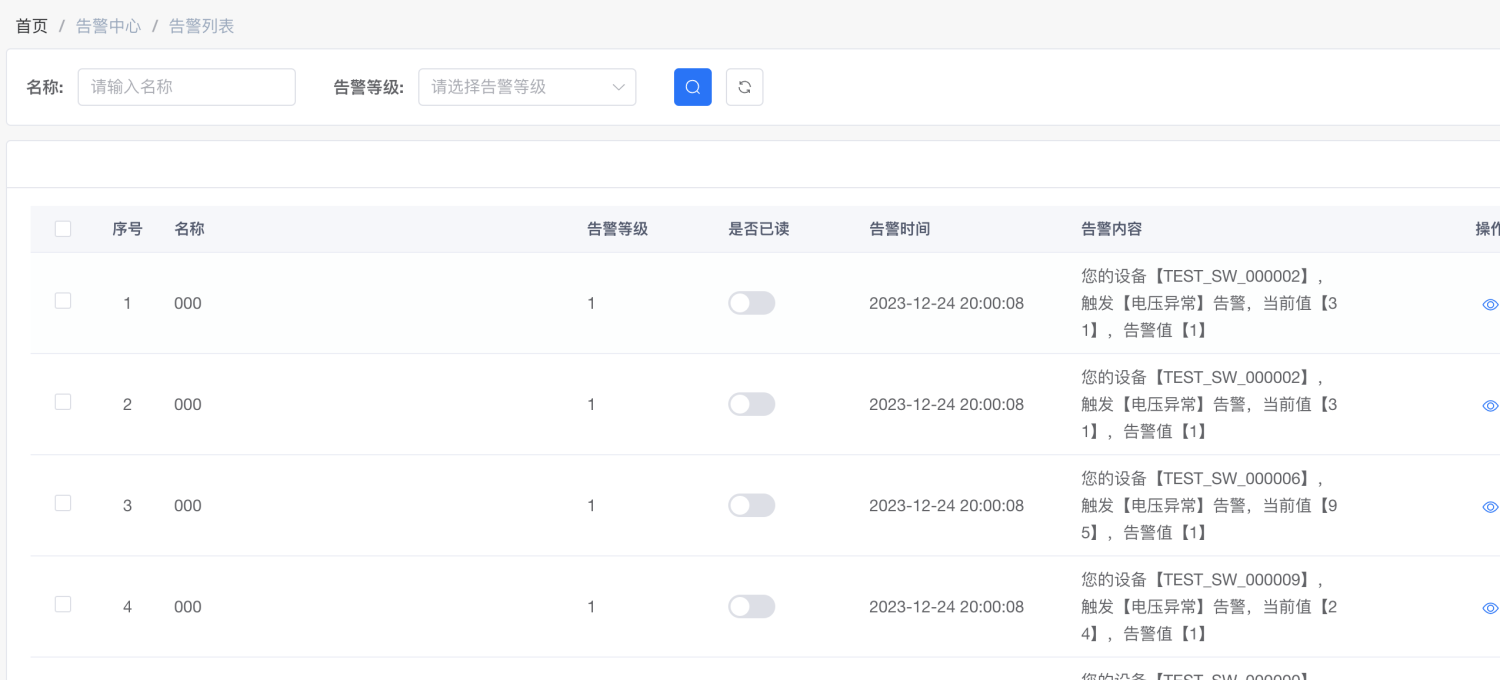1500x680 pixels.
Task: Click the 序号 column header
Action: point(127,229)
